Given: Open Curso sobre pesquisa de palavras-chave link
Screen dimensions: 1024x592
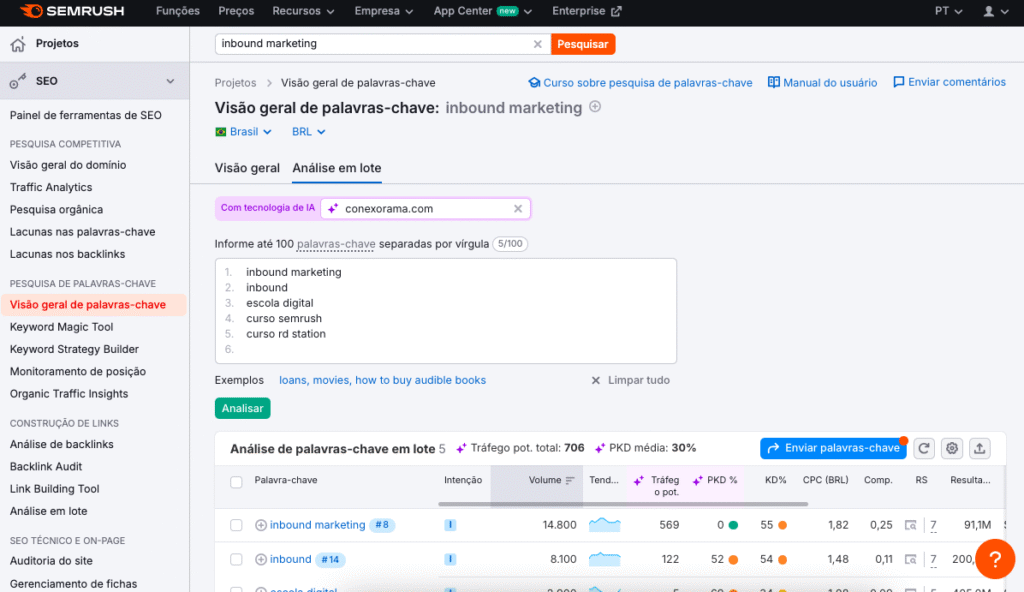Looking at the screenshot, I should click(x=640, y=83).
